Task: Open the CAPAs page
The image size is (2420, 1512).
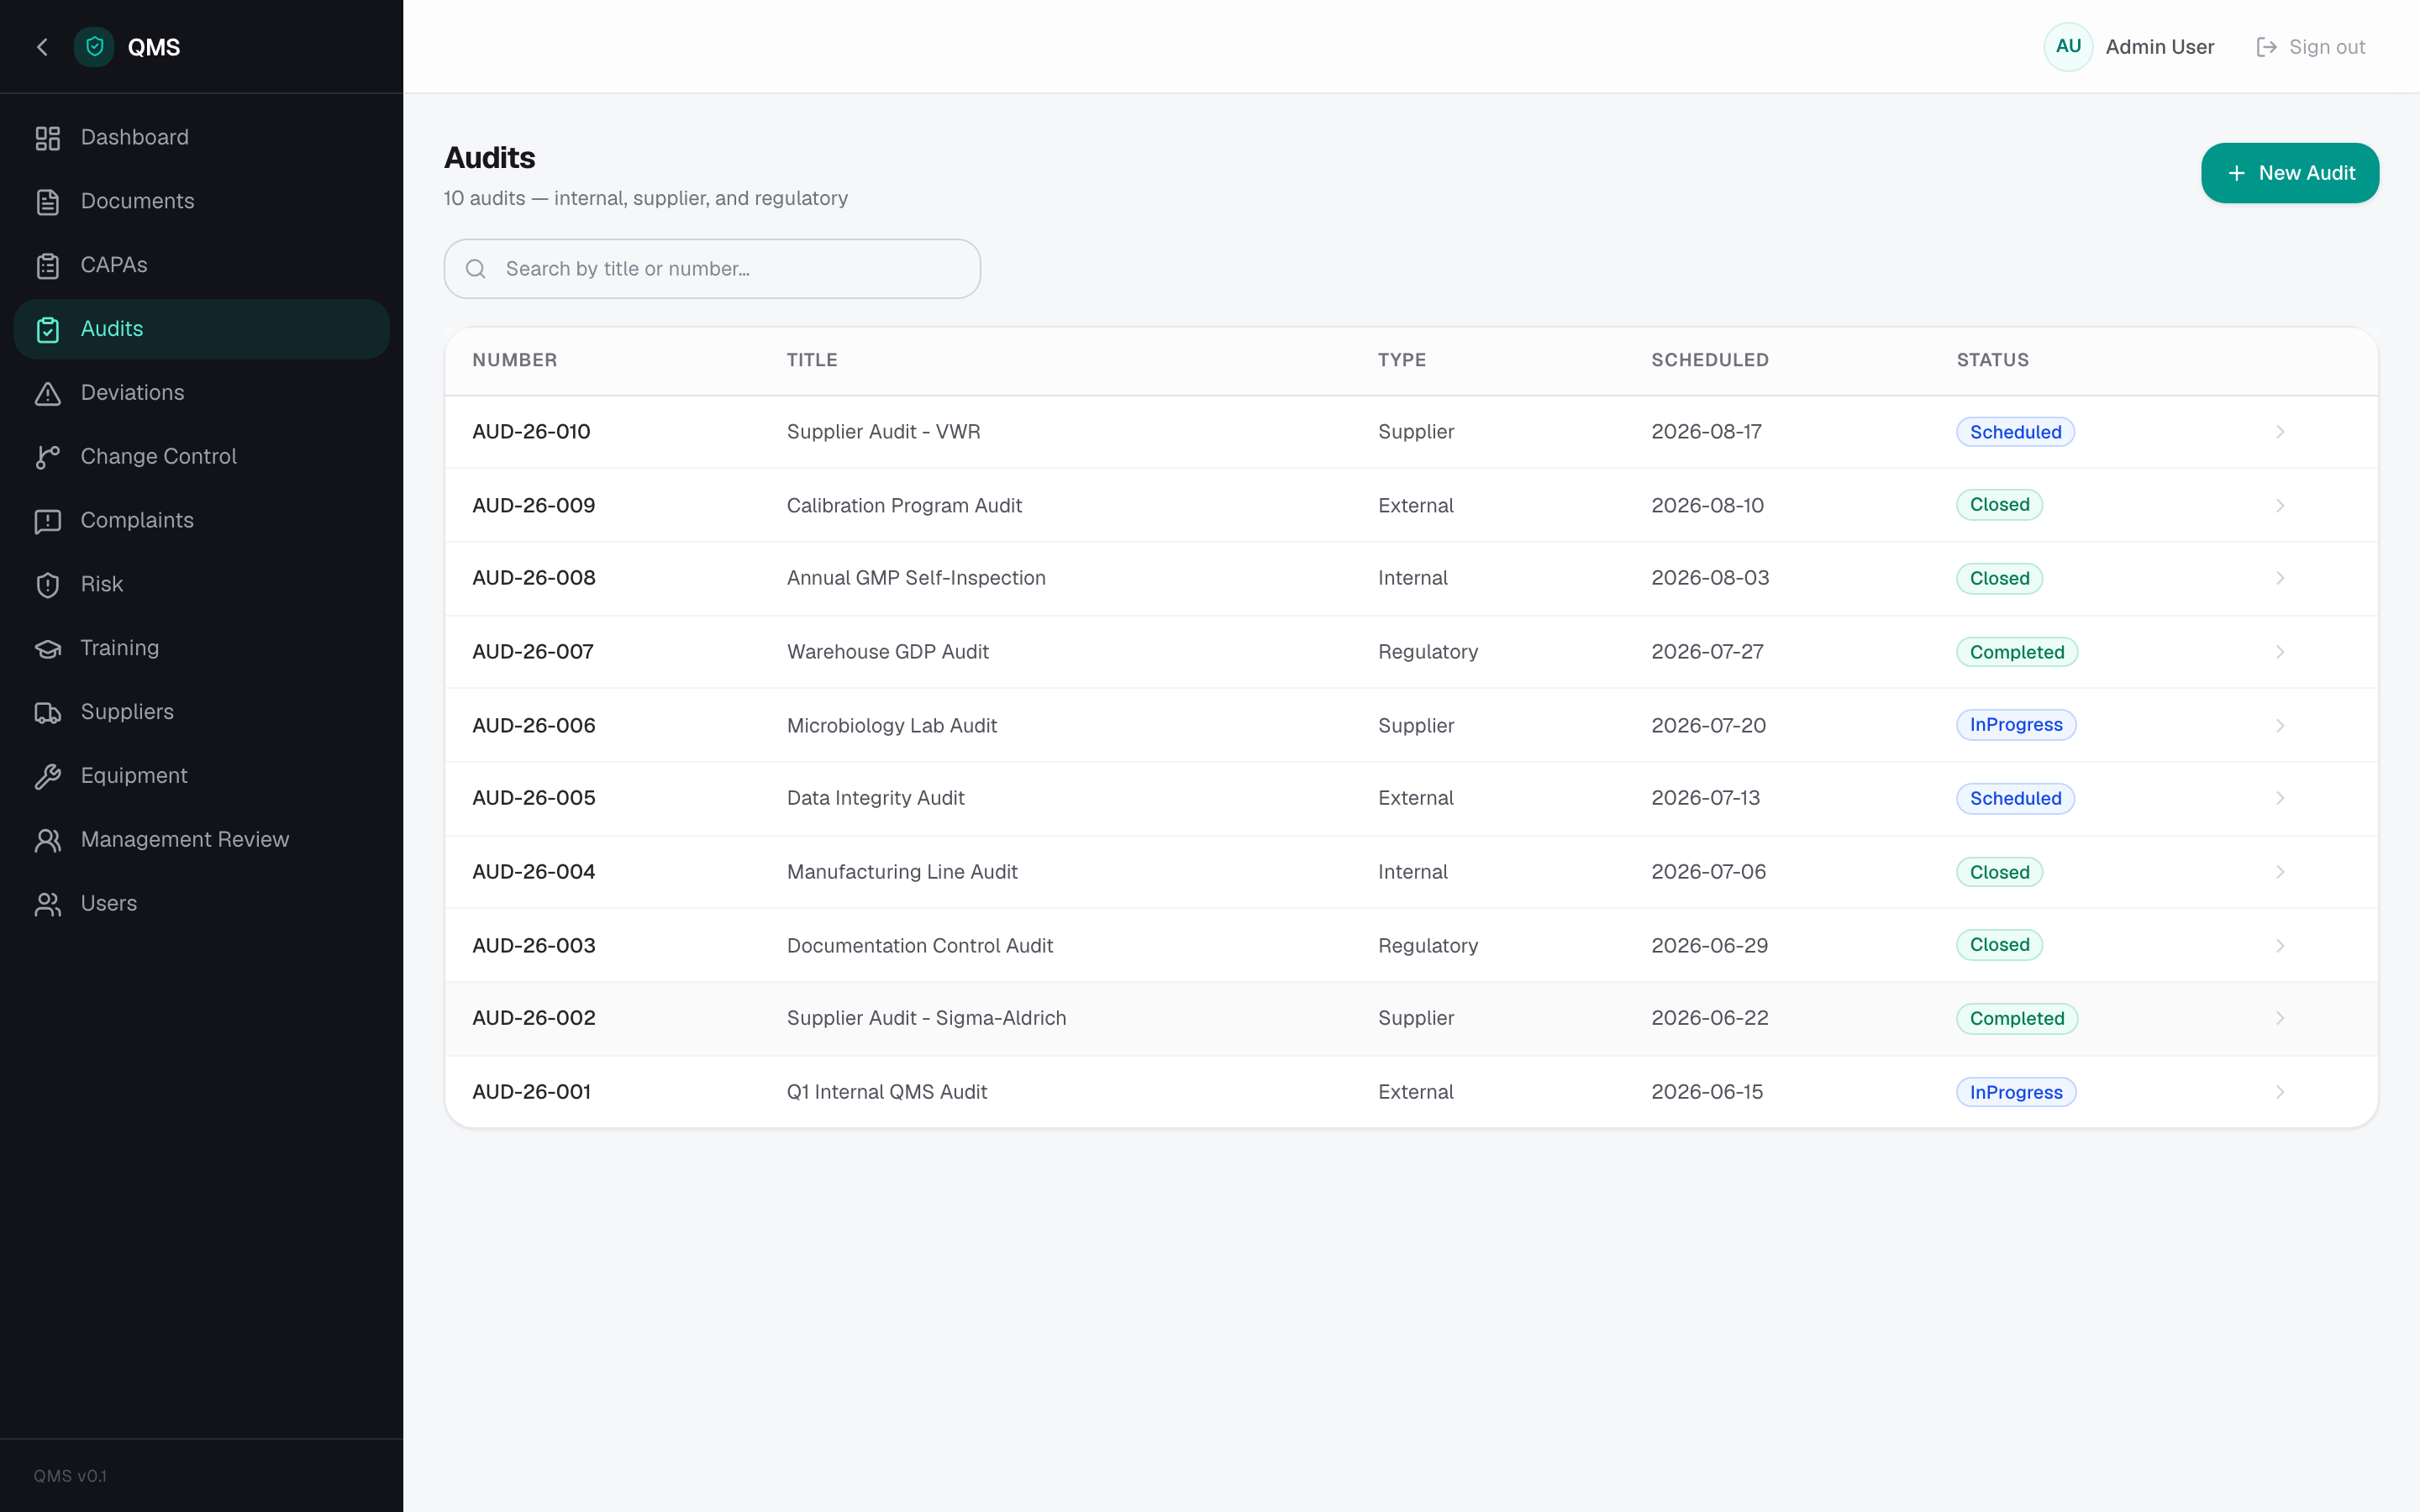Action: [x=201, y=265]
